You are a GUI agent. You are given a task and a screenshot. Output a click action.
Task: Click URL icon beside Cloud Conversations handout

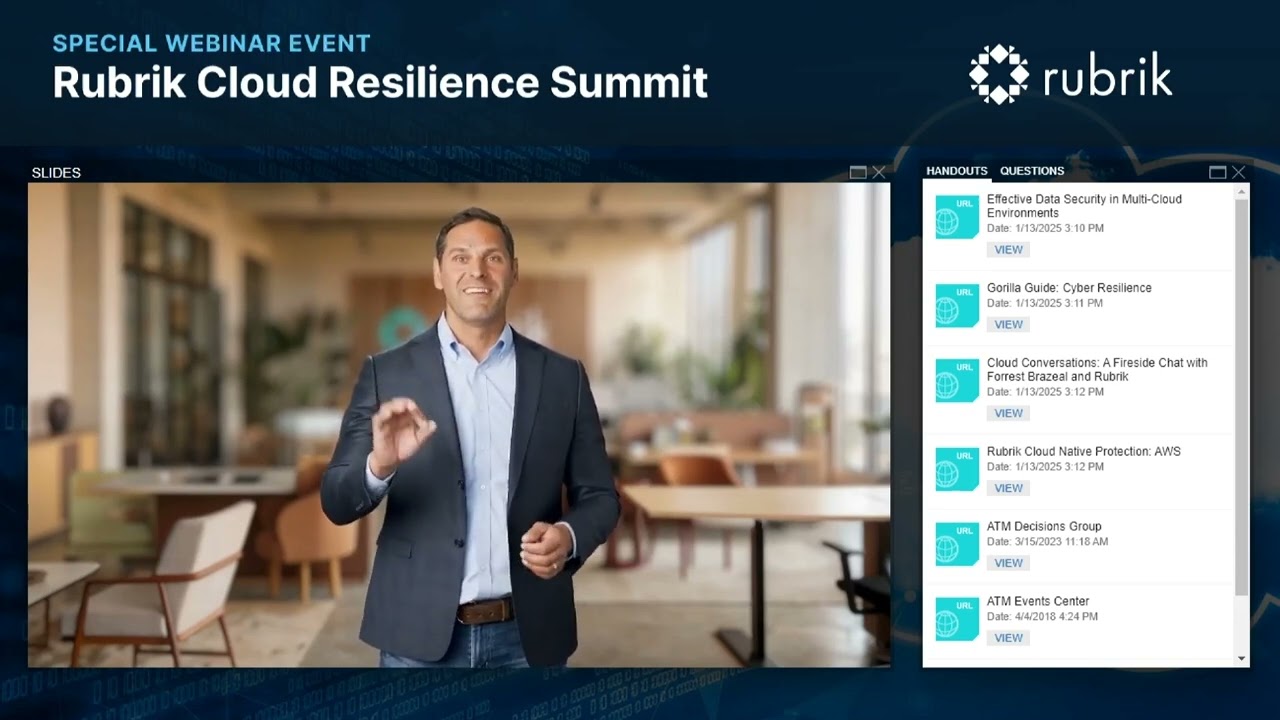coord(956,380)
